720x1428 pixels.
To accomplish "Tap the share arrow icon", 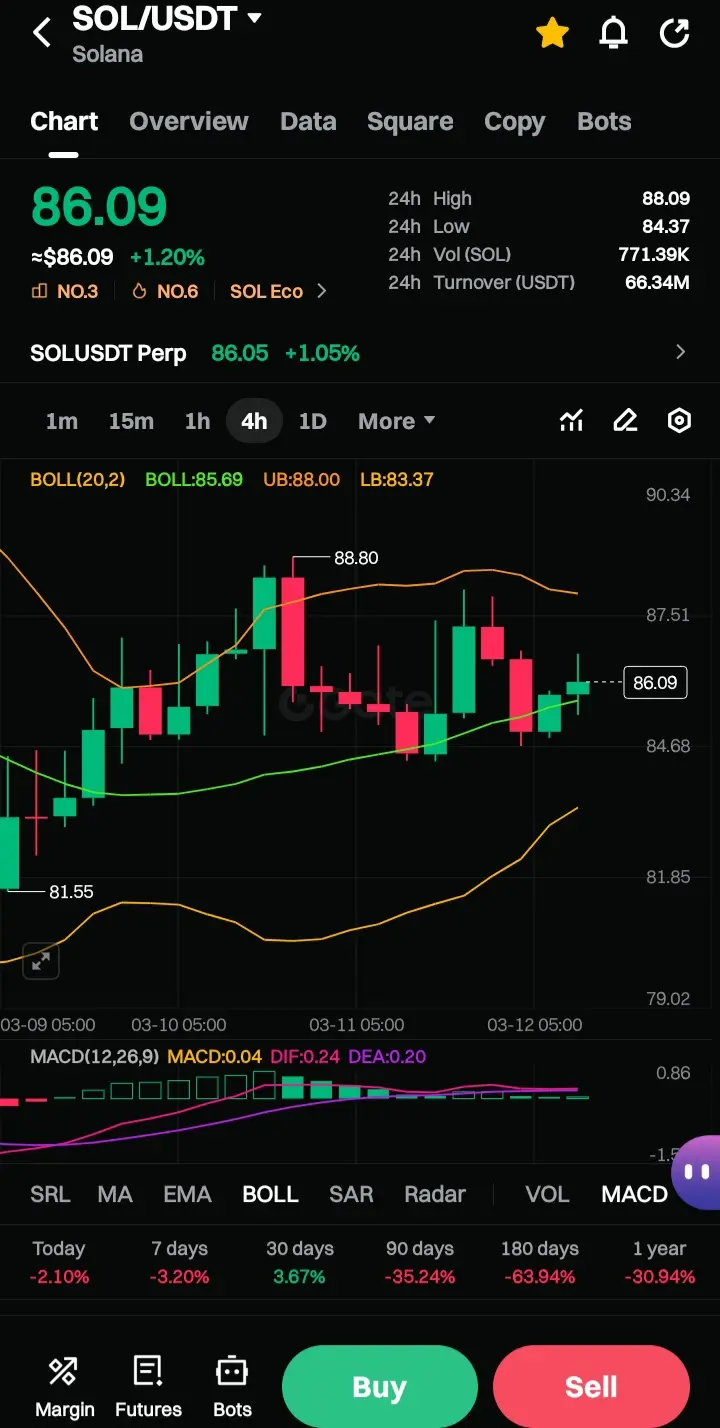I will click(x=675, y=33).
